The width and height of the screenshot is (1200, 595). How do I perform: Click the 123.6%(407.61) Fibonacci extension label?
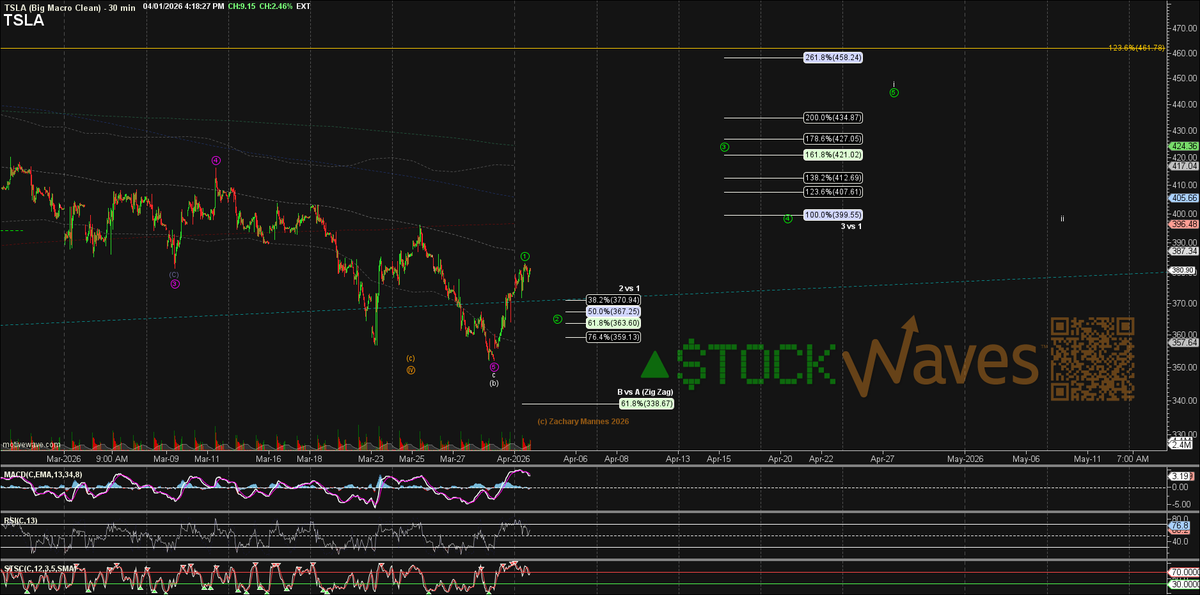pyautogui.click(x=832, y=191)
